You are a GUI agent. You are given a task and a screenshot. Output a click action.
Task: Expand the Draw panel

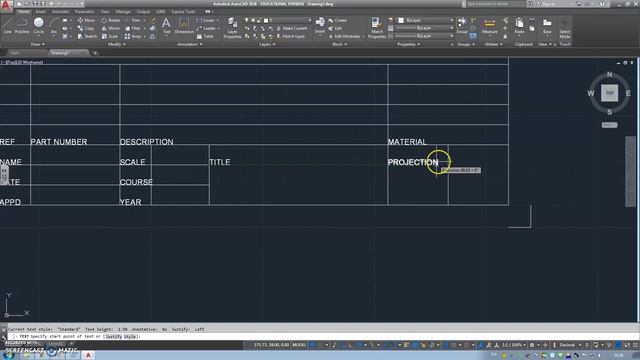click(38, 44)
